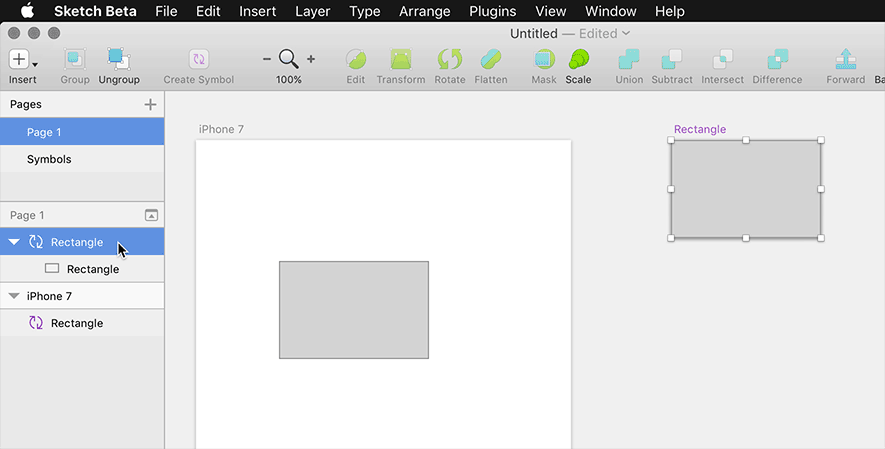The width and height of the screenshot is (885, 449).
Task: Collapse the Rectangle symbol layer group
Action: pos(14,242)
